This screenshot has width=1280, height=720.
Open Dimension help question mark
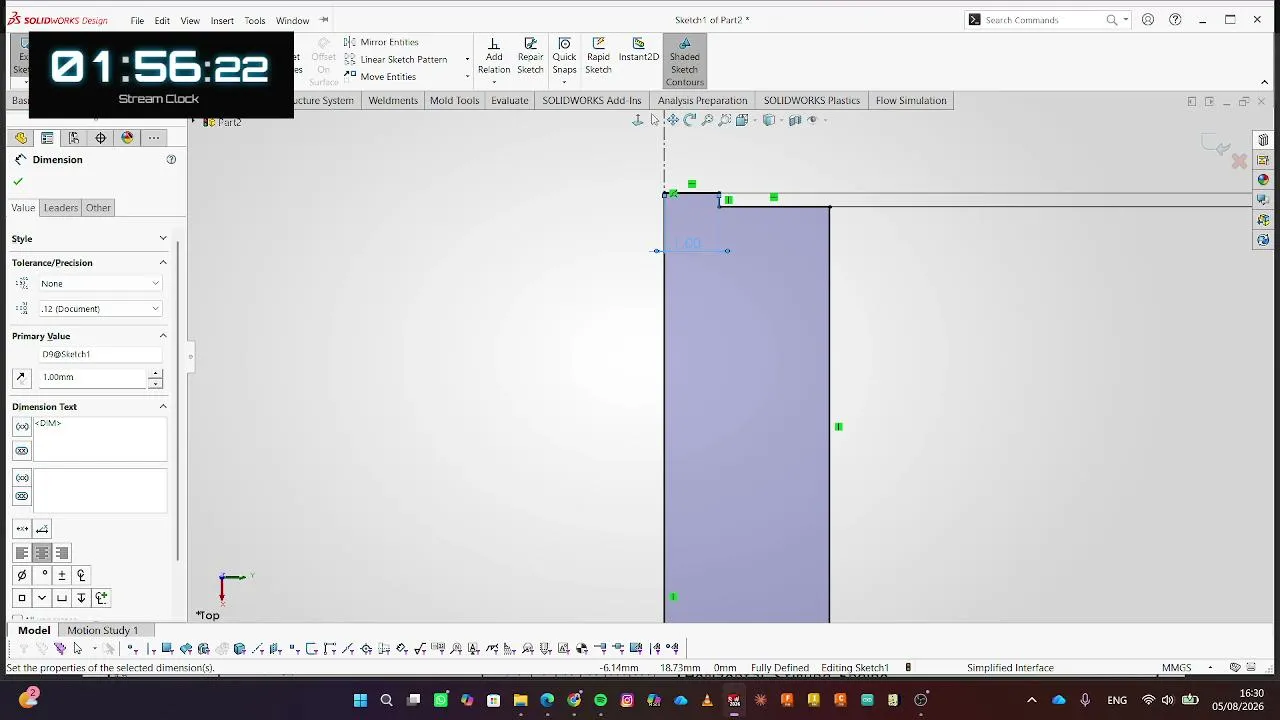[x=171, y=159]
